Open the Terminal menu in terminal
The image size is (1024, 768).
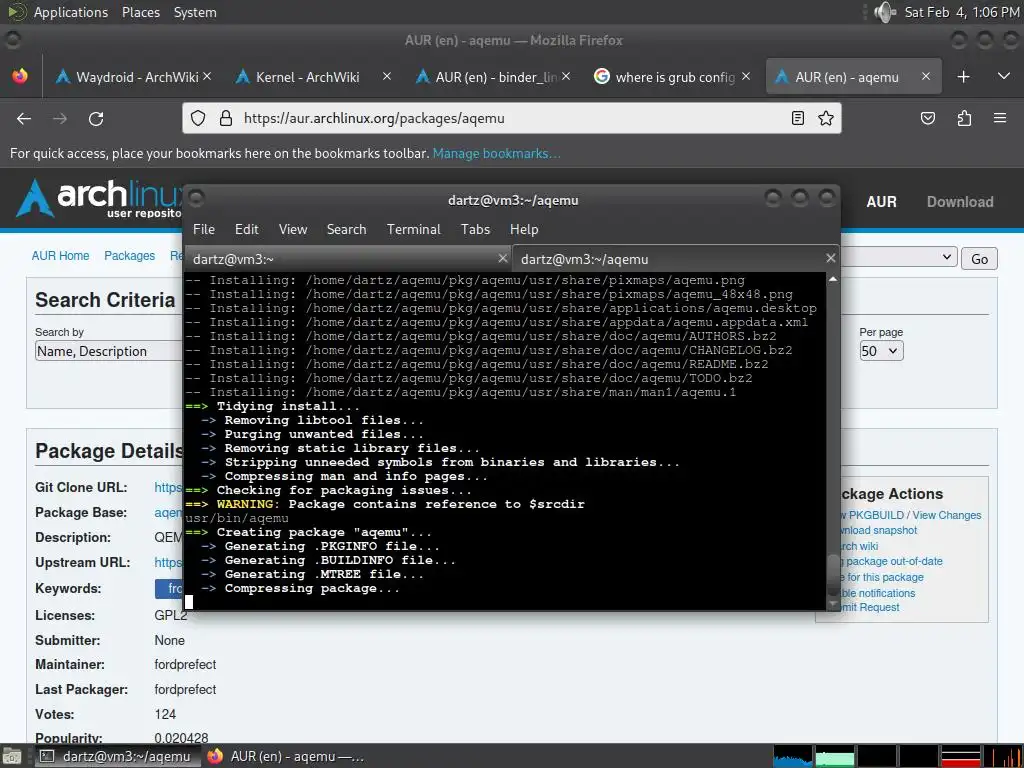(413, 229)
